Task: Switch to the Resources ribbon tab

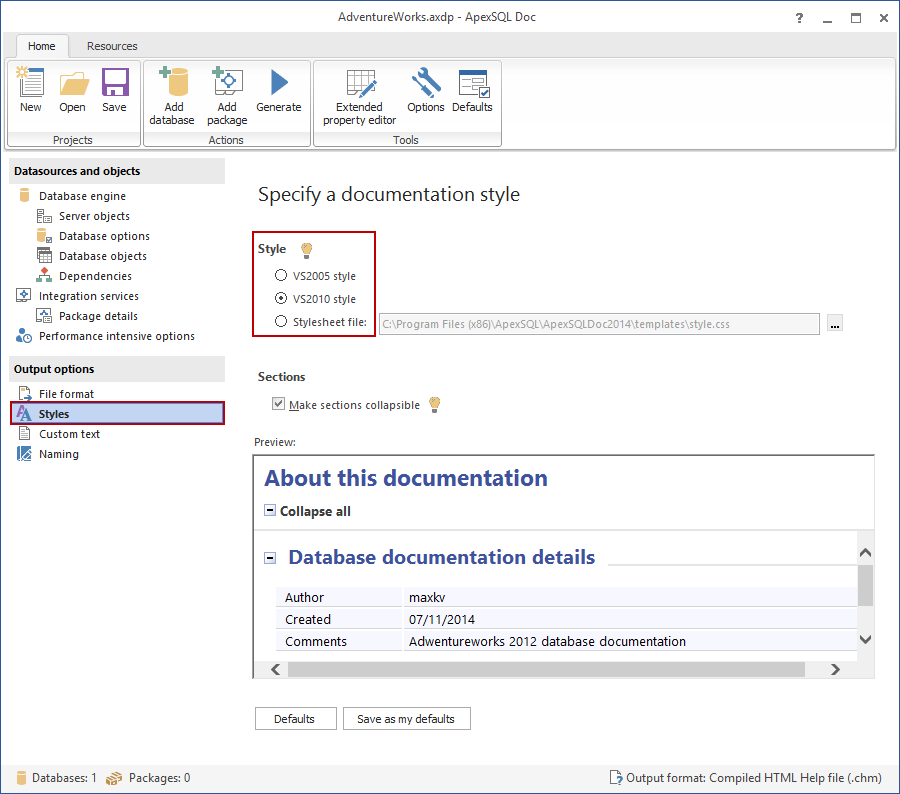Action: point(112,46)
